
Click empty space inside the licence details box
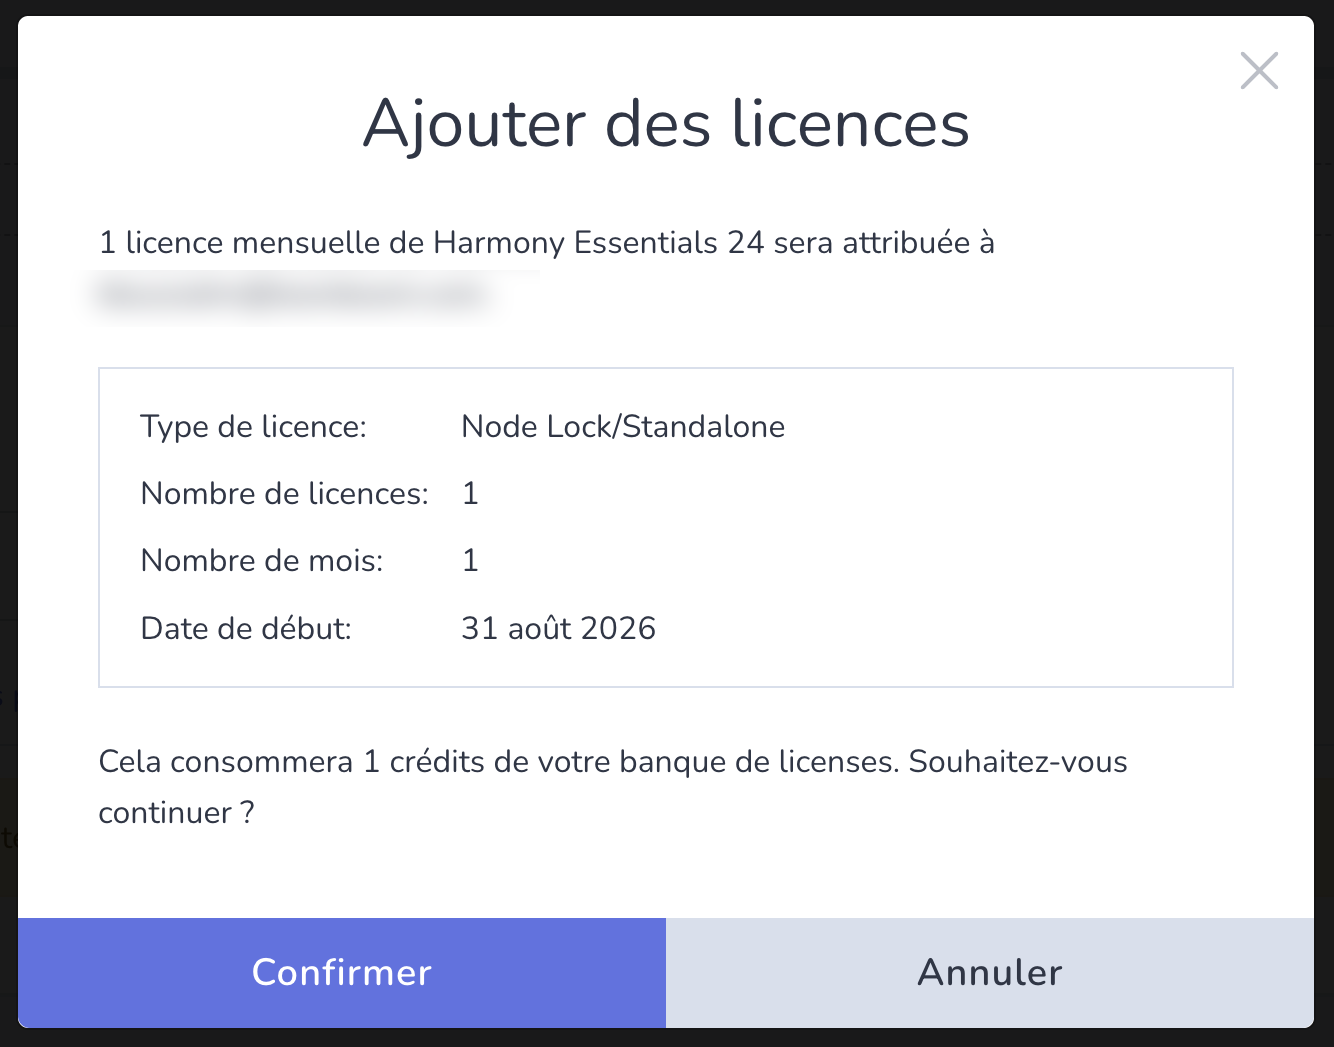(1000, 530)
